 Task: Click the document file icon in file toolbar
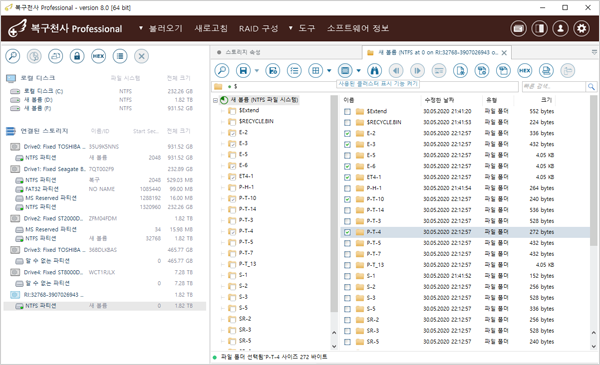tap(460, 70)
